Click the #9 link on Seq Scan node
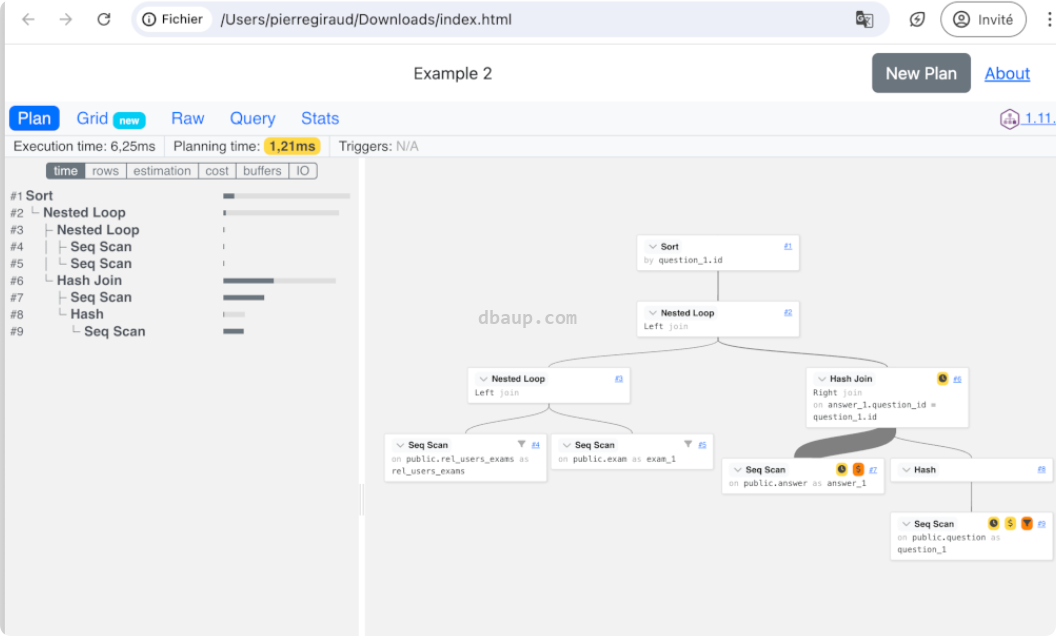The height and width of the screenshot is (636, 1056). [x=1041, y=523]
